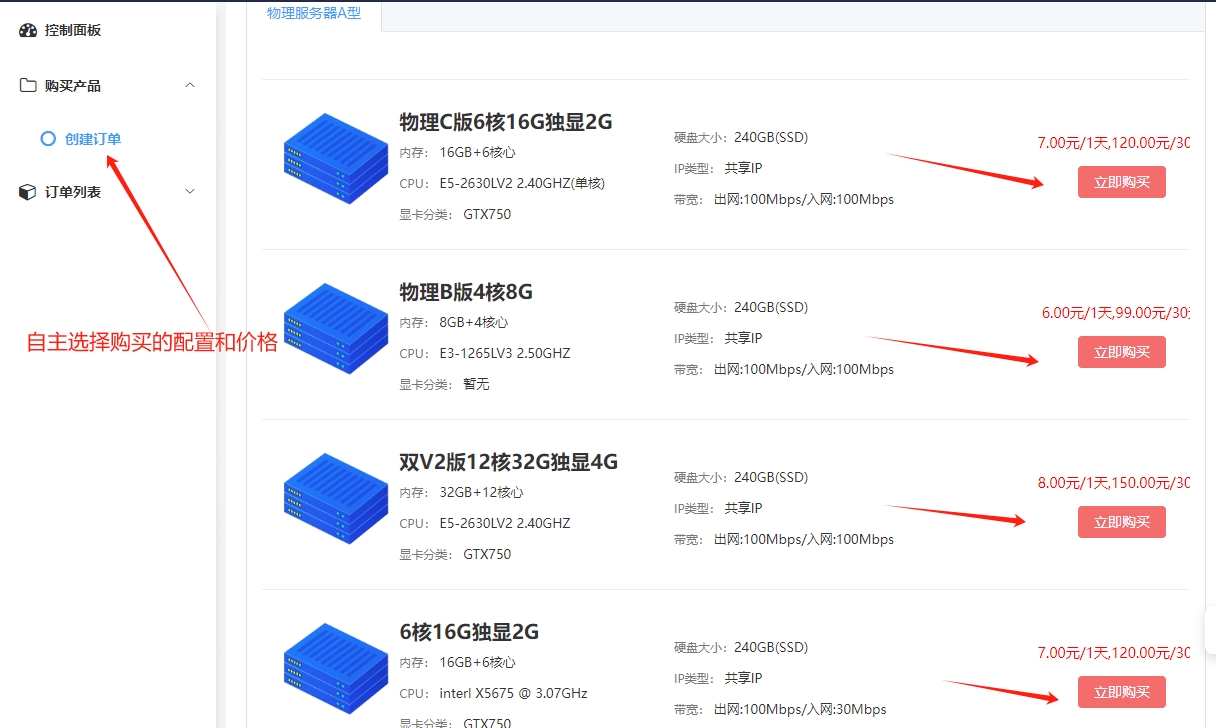The width and height of the screenshot is (1216, 728).
Task: Click server icon for 双V2版12核32G独显4G
Action: coord(335,497)
